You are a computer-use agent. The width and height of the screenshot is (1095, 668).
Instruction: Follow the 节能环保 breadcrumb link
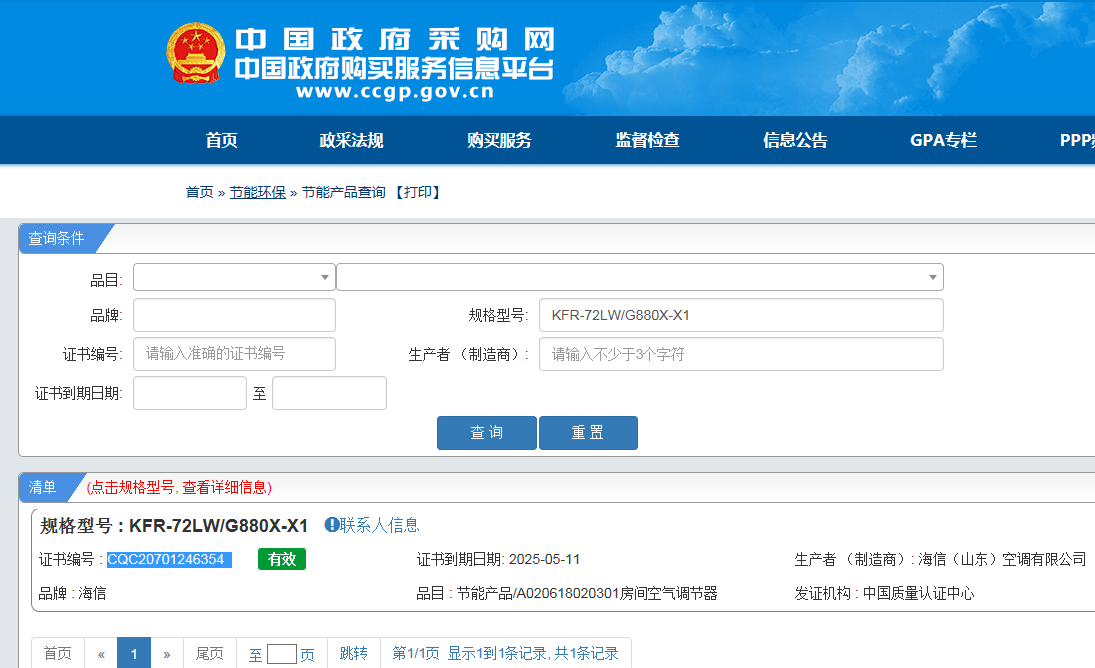pyautogui.click(x=258, y=192)
